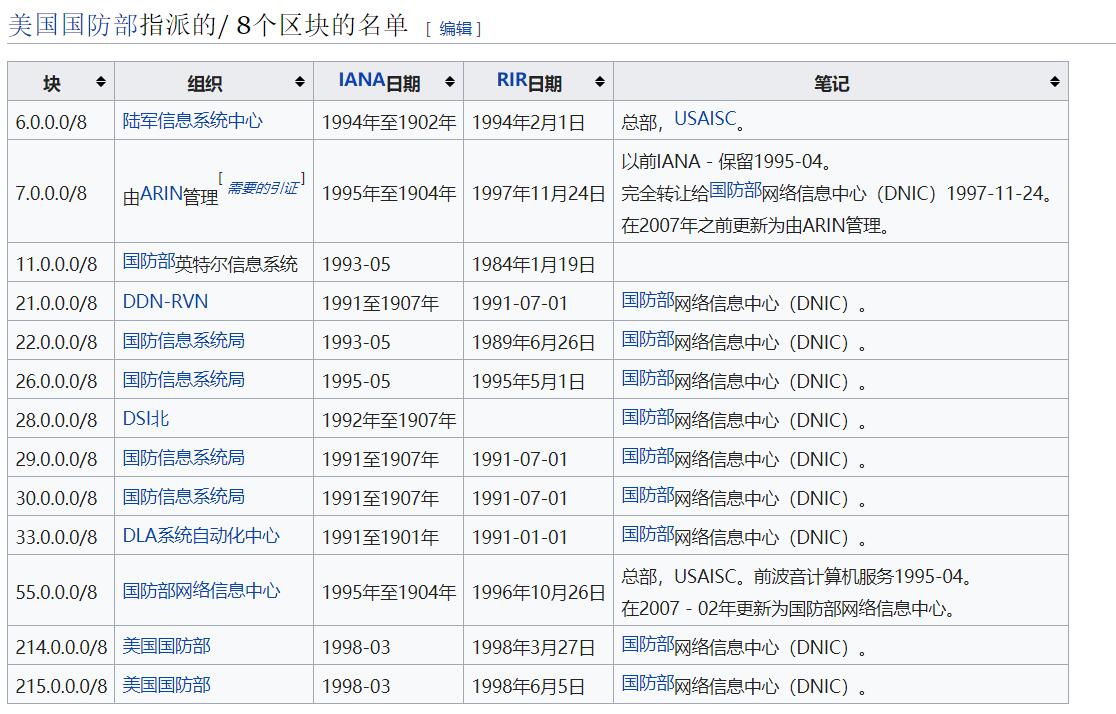The width and height of the screenshot is (1116, 714).
Task: Open ARIN link in 7.0.0.0/8 row
Action: pos(162,194)
